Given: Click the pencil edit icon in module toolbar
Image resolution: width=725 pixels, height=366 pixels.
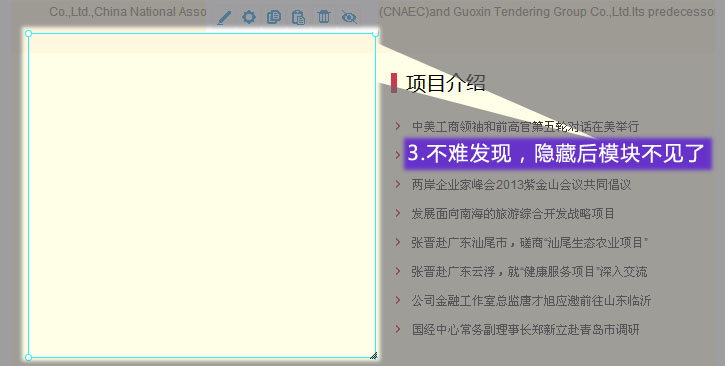Looking at the screenshot, I should [x=224, y=18].
